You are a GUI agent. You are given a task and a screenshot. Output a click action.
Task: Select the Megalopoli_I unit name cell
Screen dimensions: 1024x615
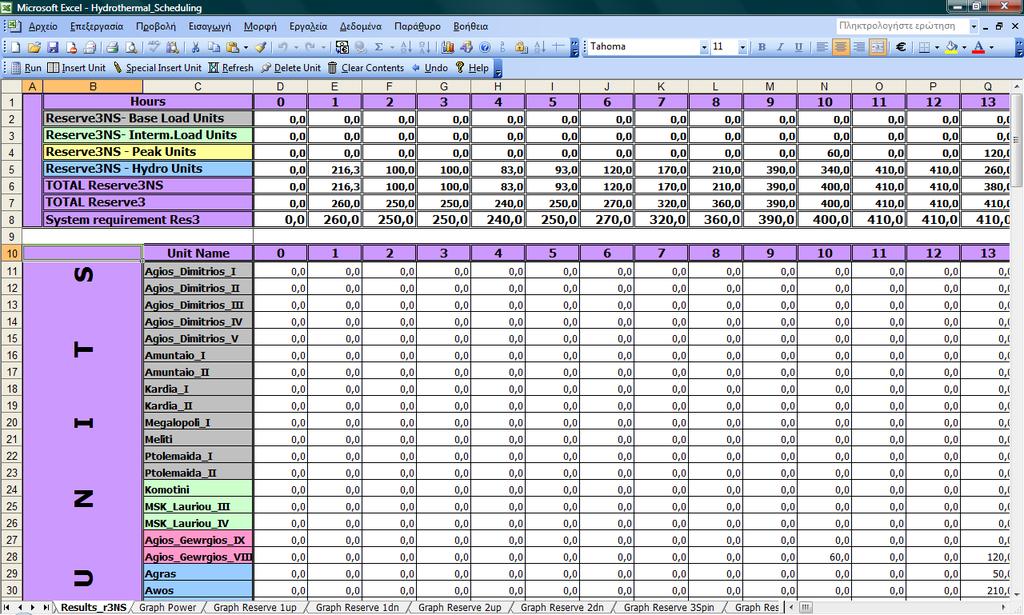click(x=198, y=422)
